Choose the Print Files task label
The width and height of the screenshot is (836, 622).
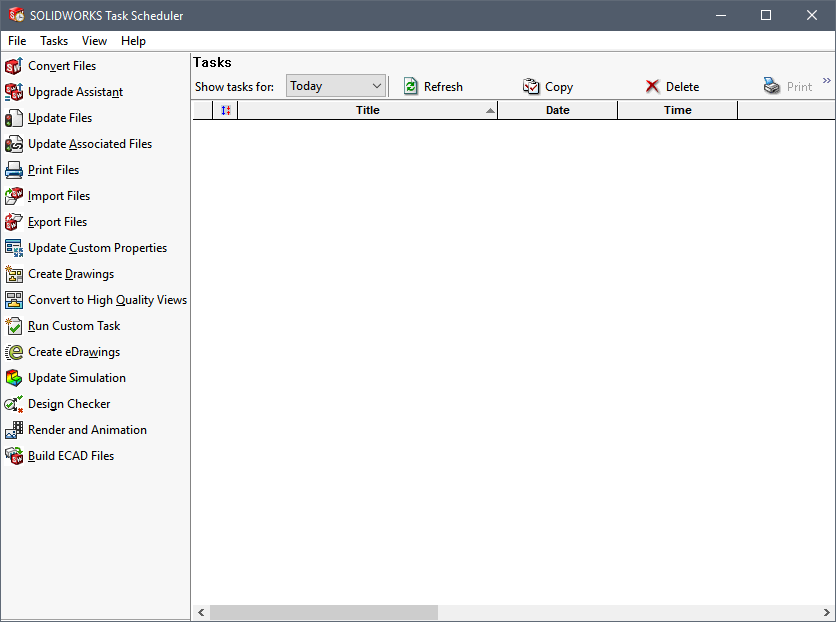(x=53, y=170)
